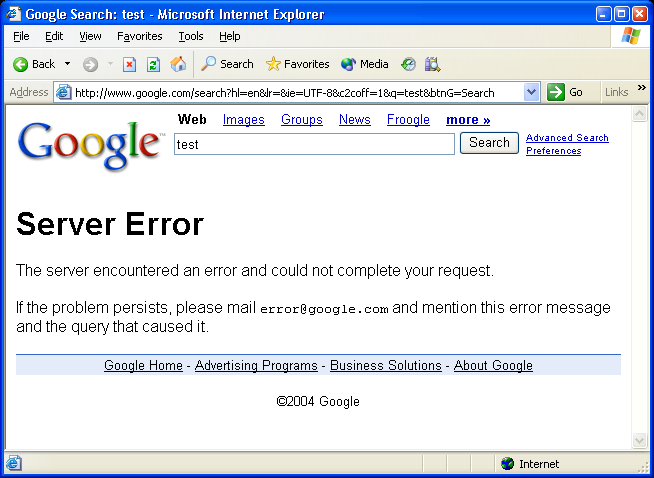
Task: Click the Refresh page icon
Action: pyautogui.click(x=153, y=64)
